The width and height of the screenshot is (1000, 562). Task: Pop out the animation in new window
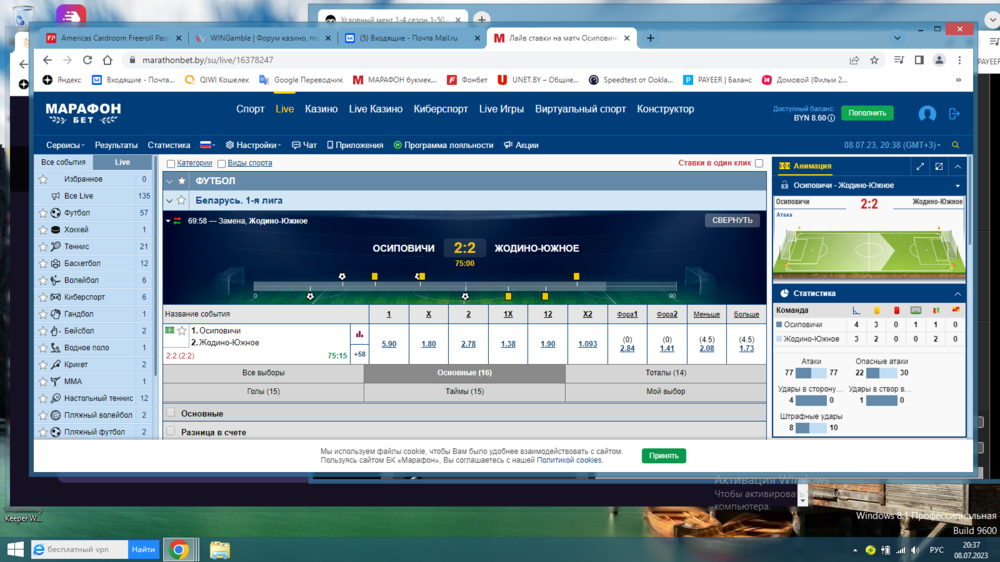[x=938, y=167]
